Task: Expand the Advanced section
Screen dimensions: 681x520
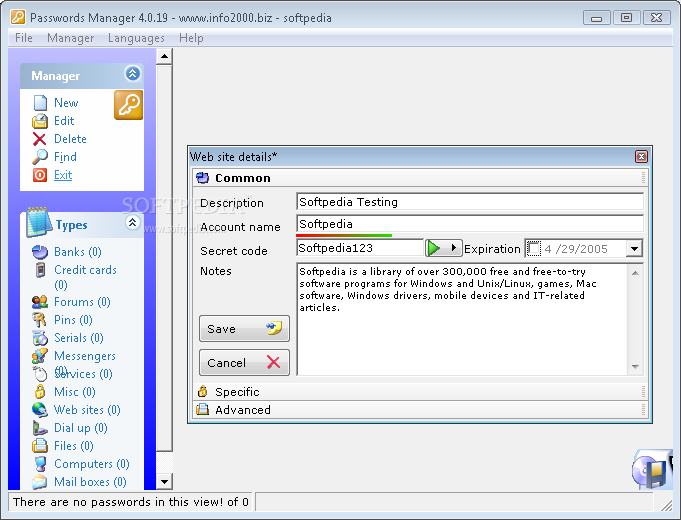Action: (420, 410)
